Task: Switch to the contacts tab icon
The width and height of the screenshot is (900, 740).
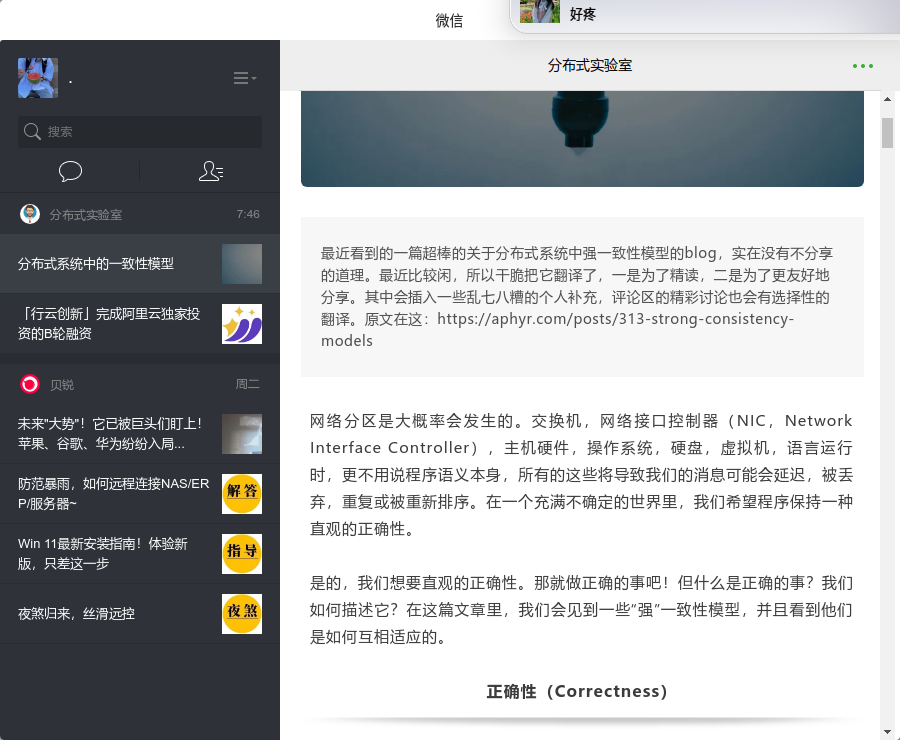Action: (x=211, y=171)
